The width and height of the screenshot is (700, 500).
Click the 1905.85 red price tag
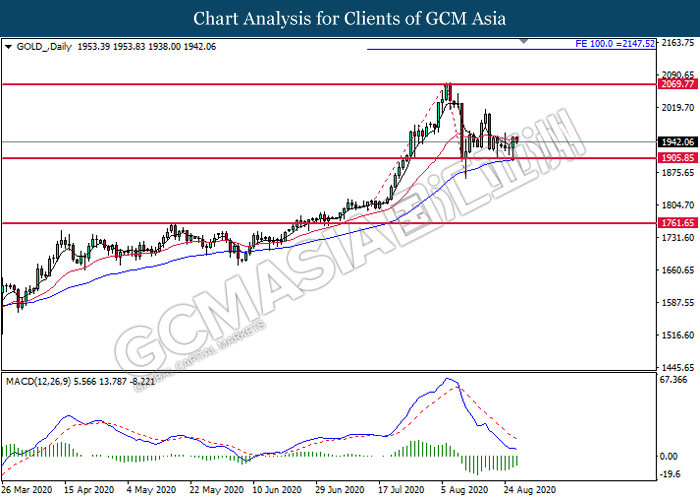tap(677, 158)
